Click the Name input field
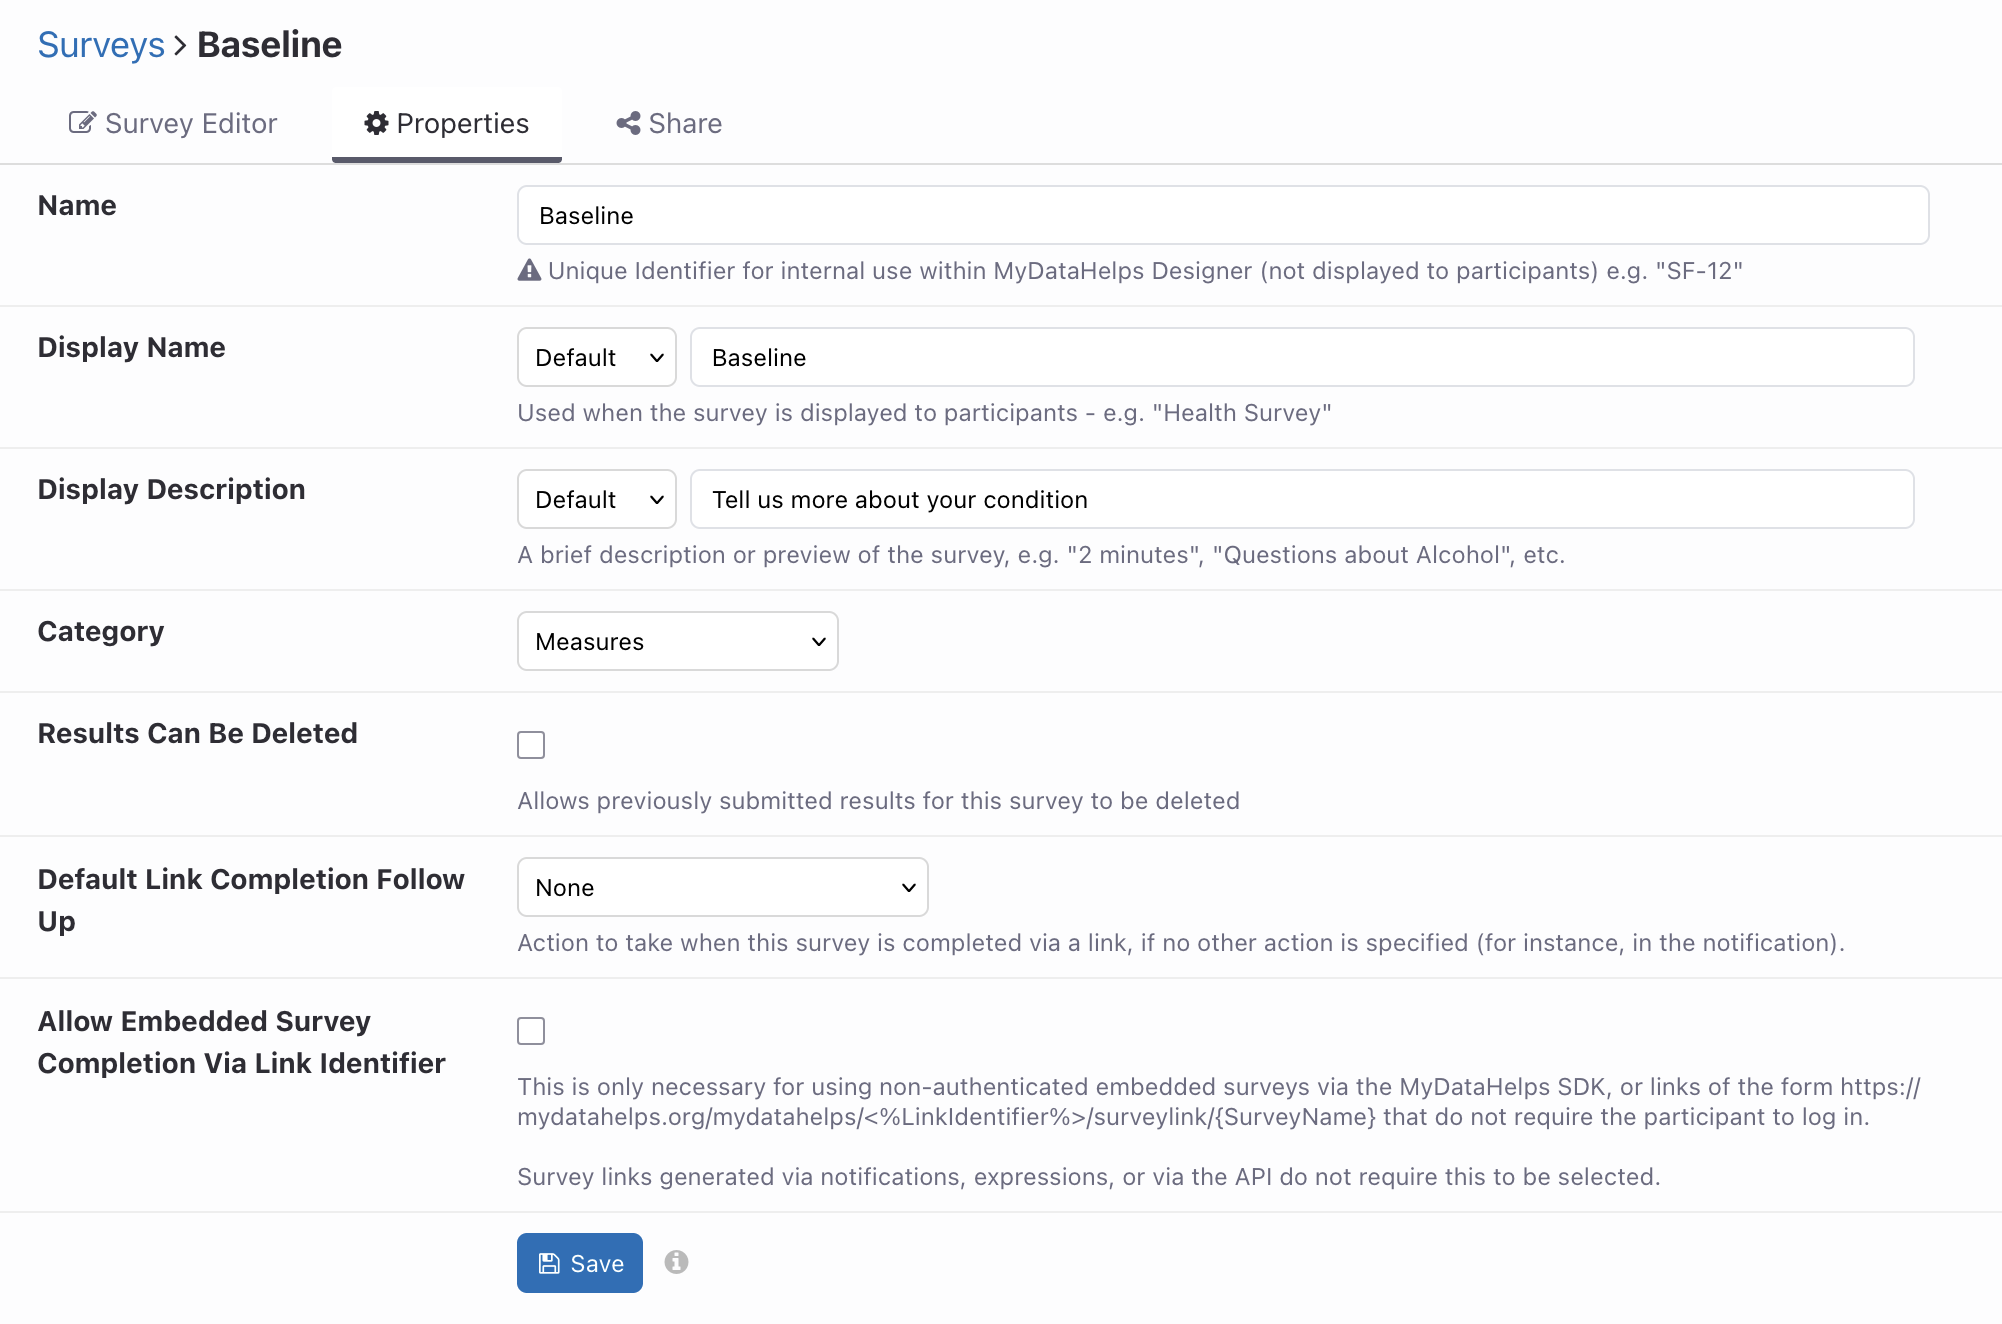This screenshot has height=1324, width=2002. point(1222,215)
